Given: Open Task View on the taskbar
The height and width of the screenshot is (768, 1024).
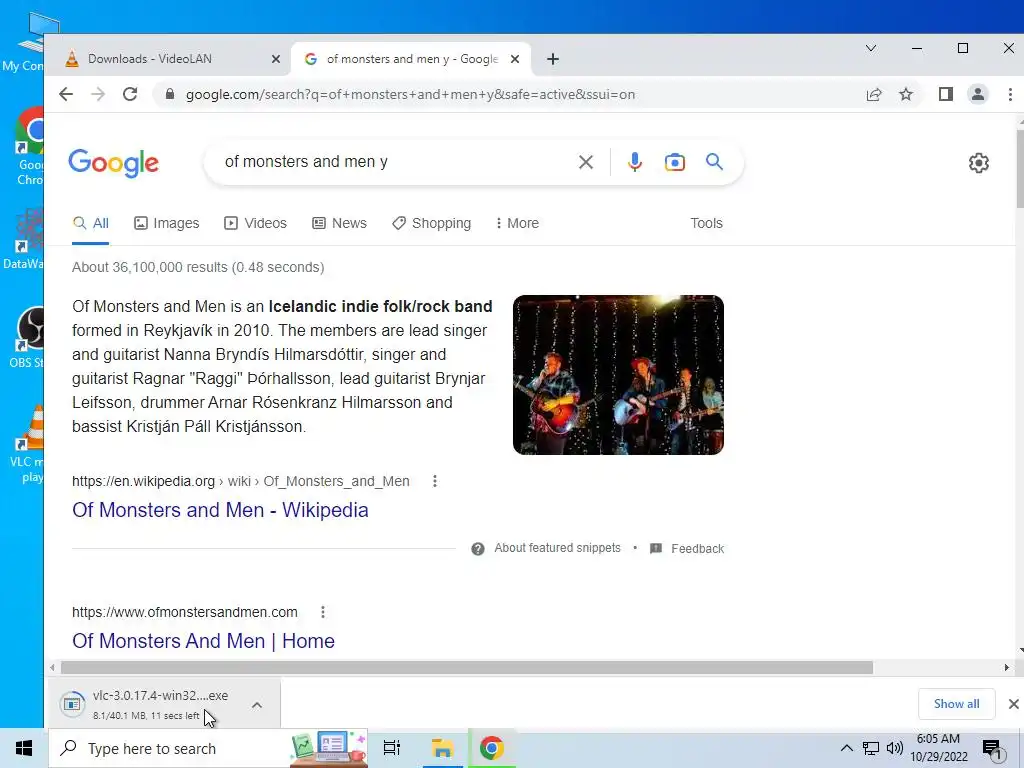Looking at the screenshot, I should [392, 748].
